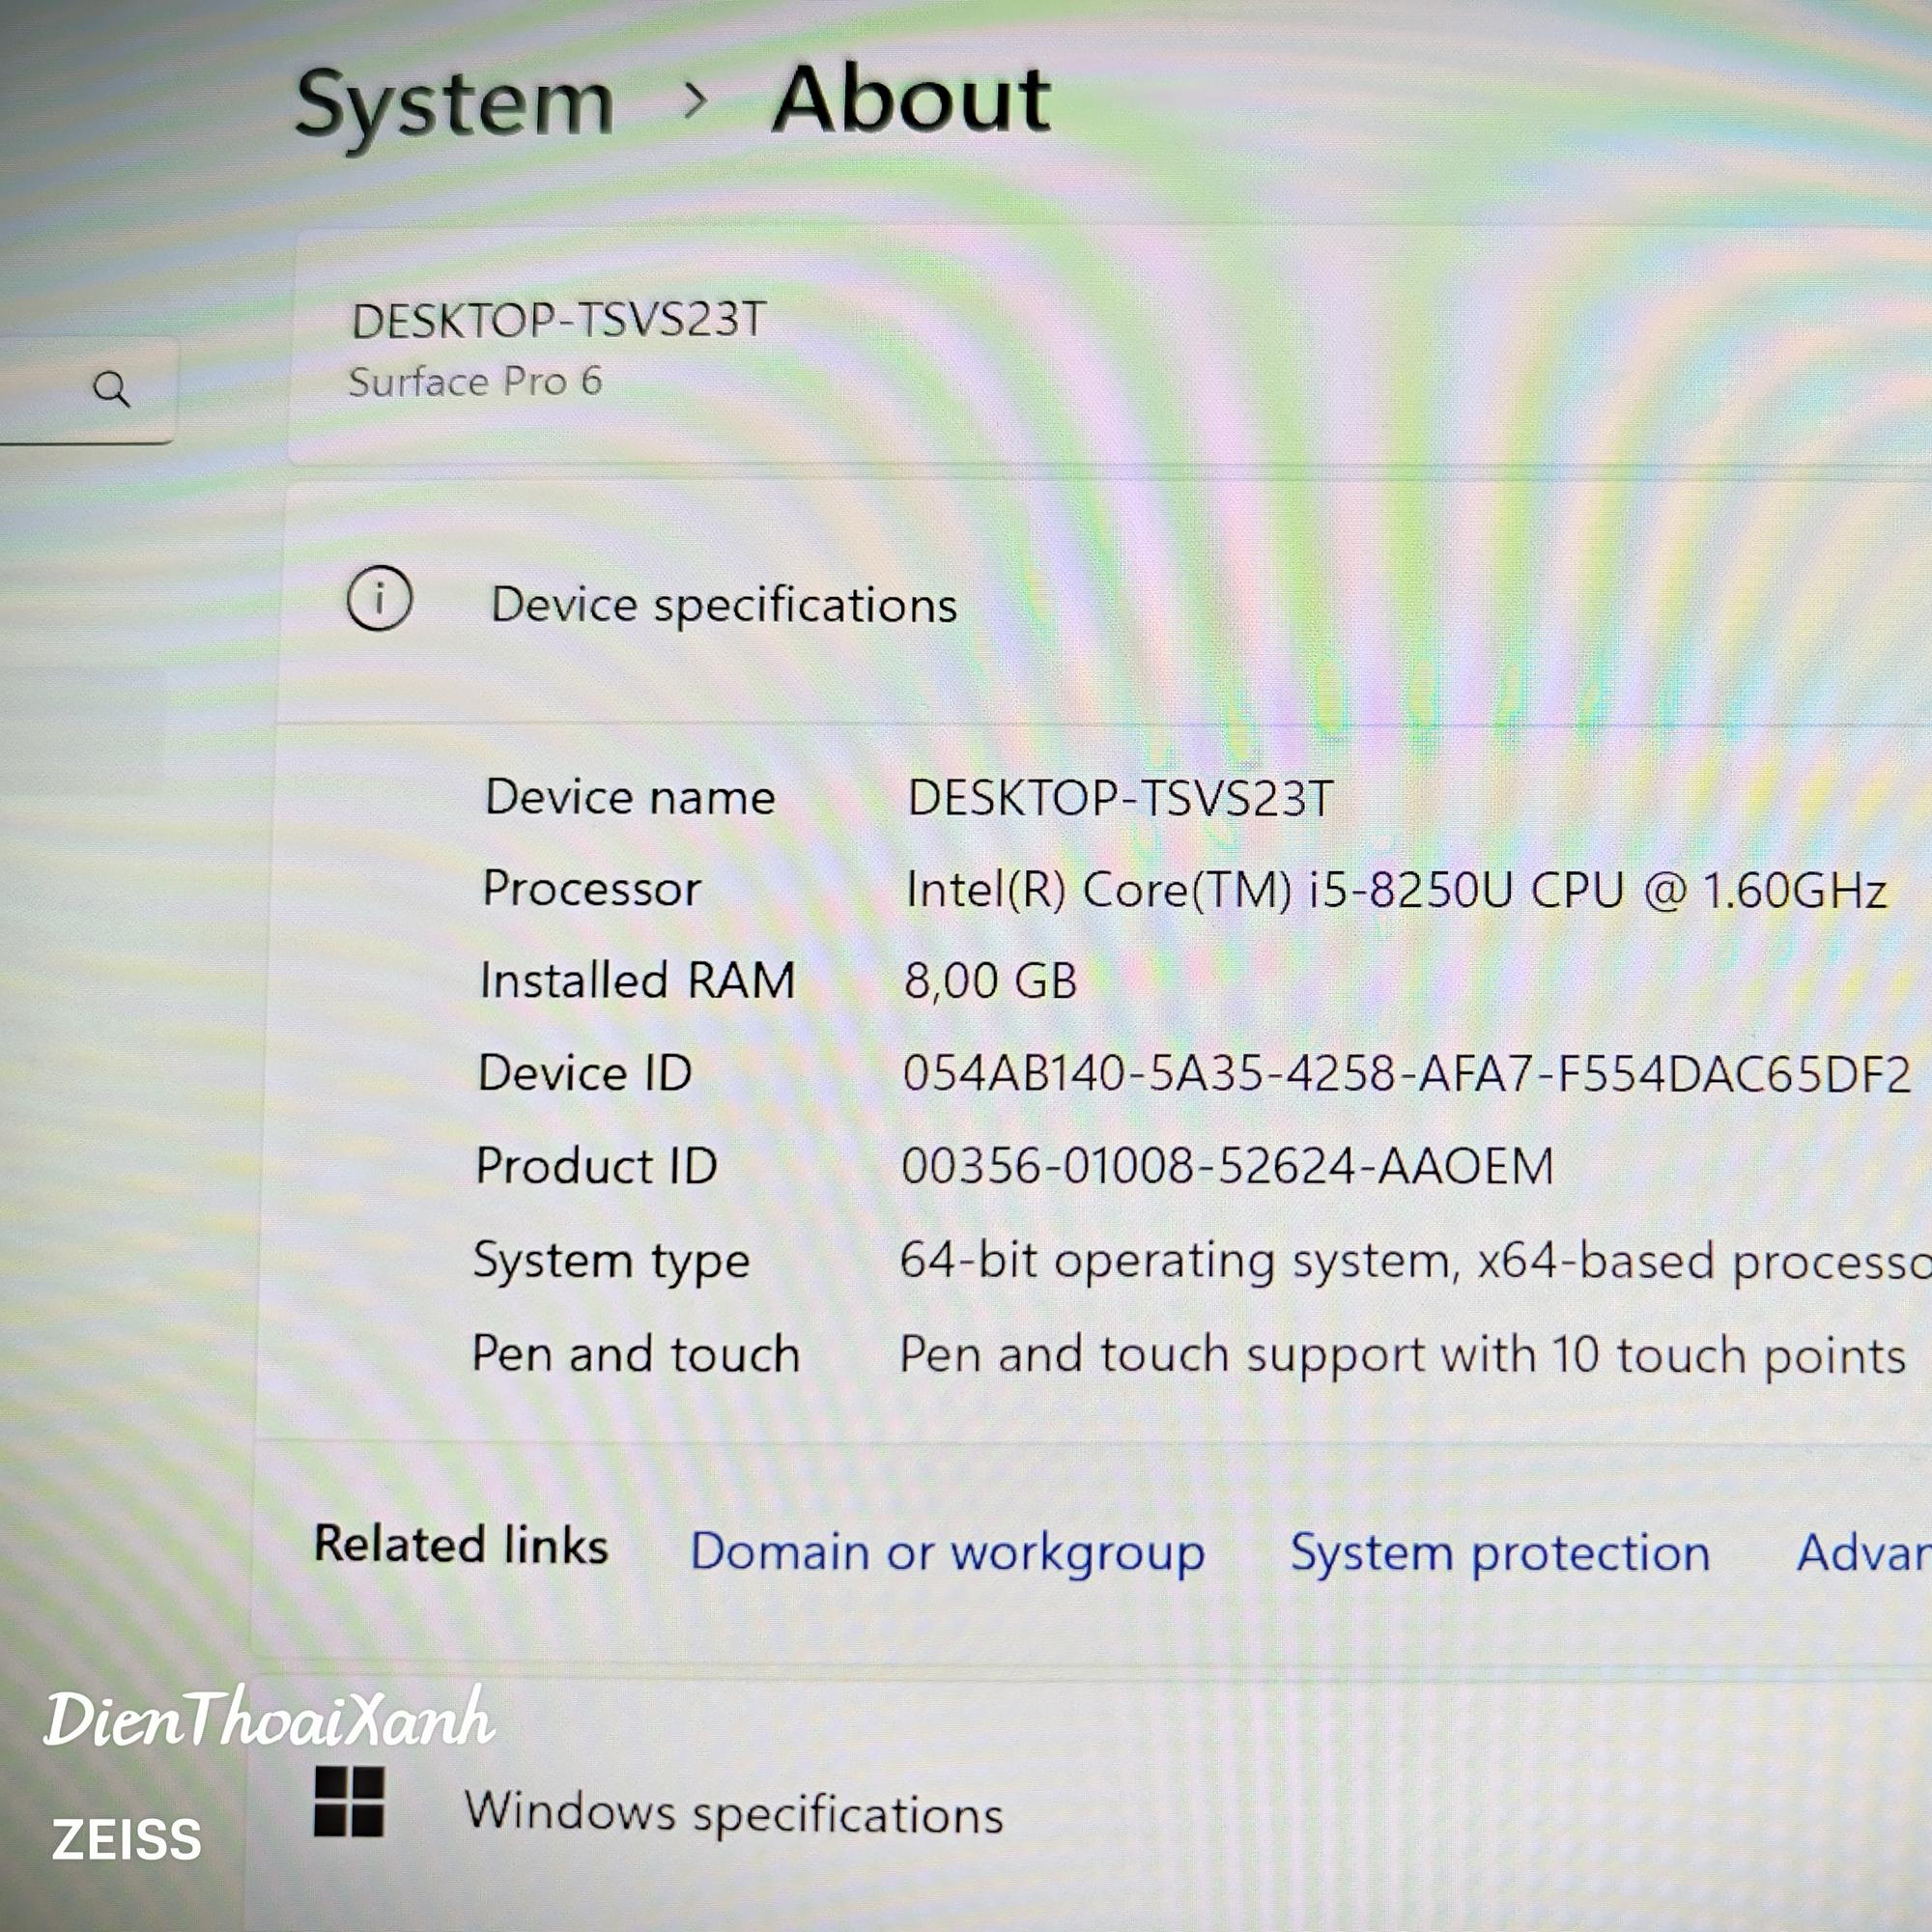Click the Device name label
This screenshot has height=1932, width=1932.
tap(630, 798)
